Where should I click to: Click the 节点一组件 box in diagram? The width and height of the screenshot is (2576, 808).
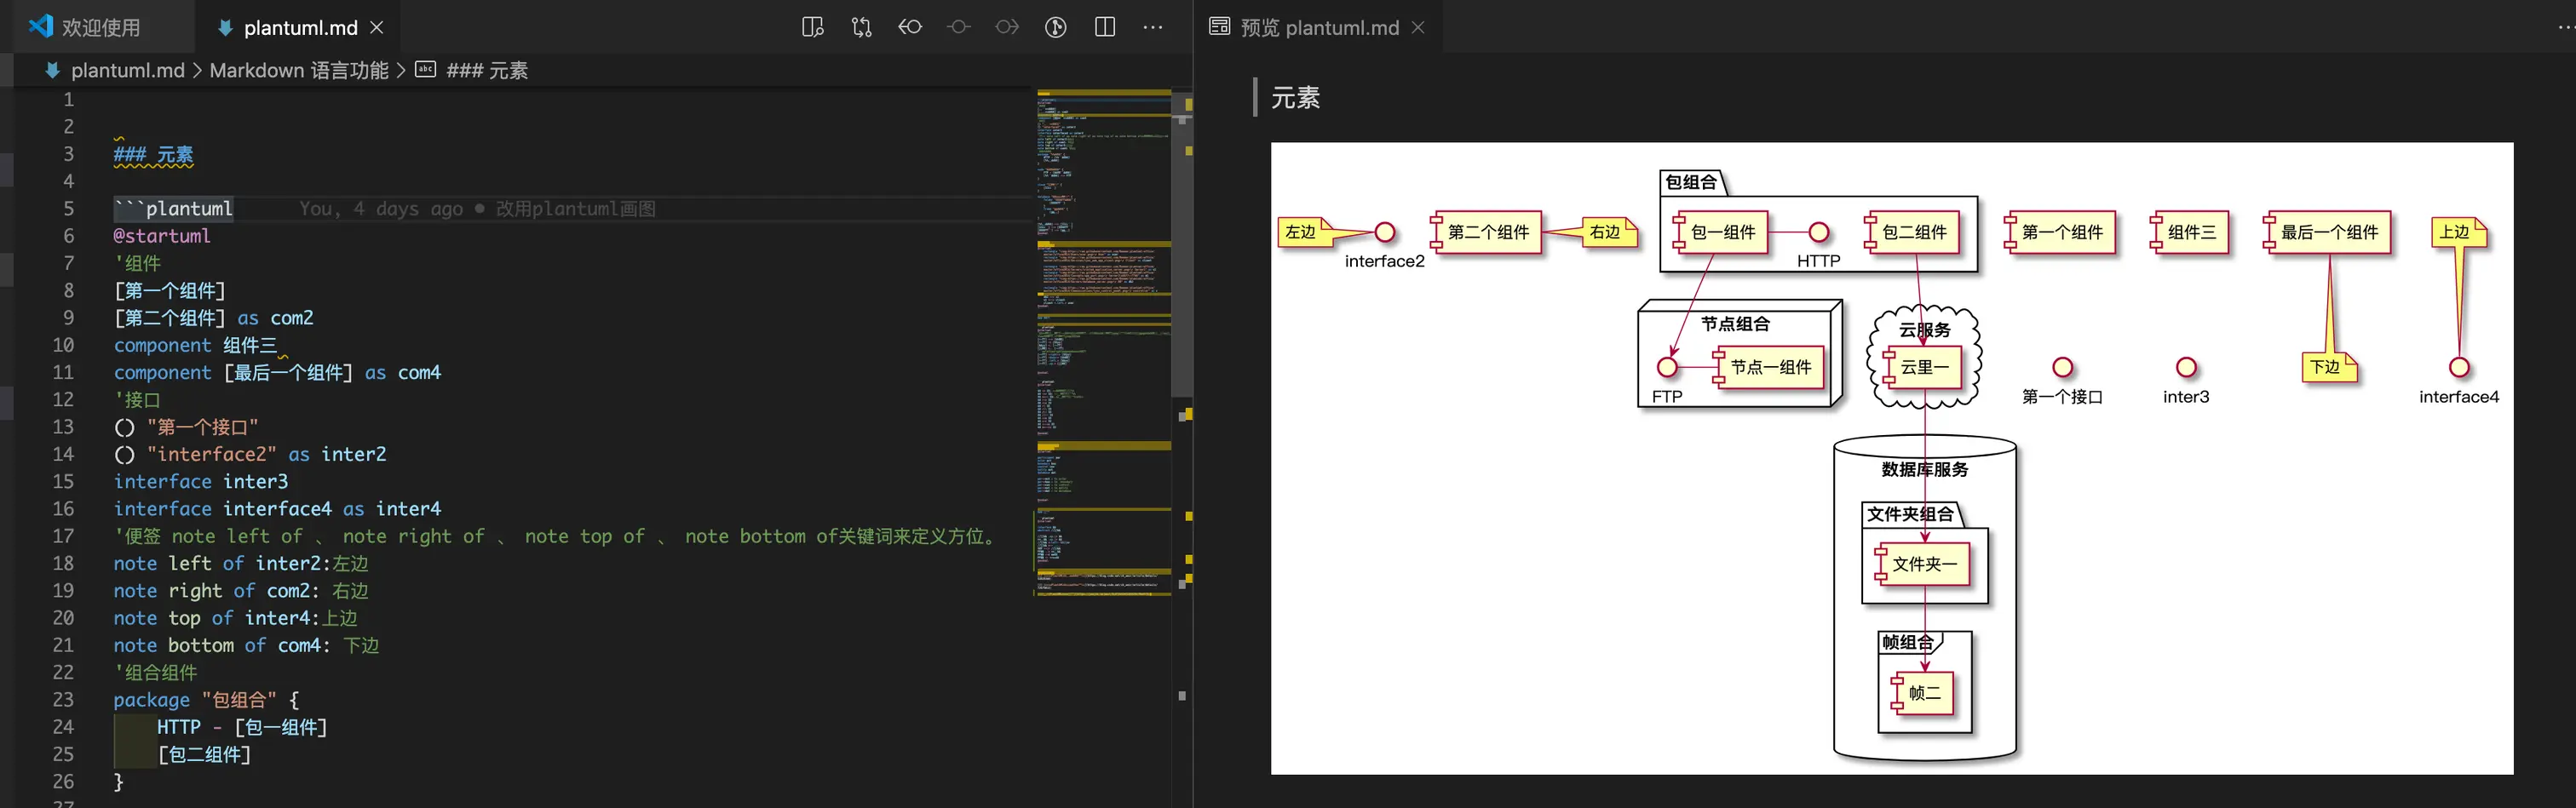pyautogui.click(x=1769, y=367)
